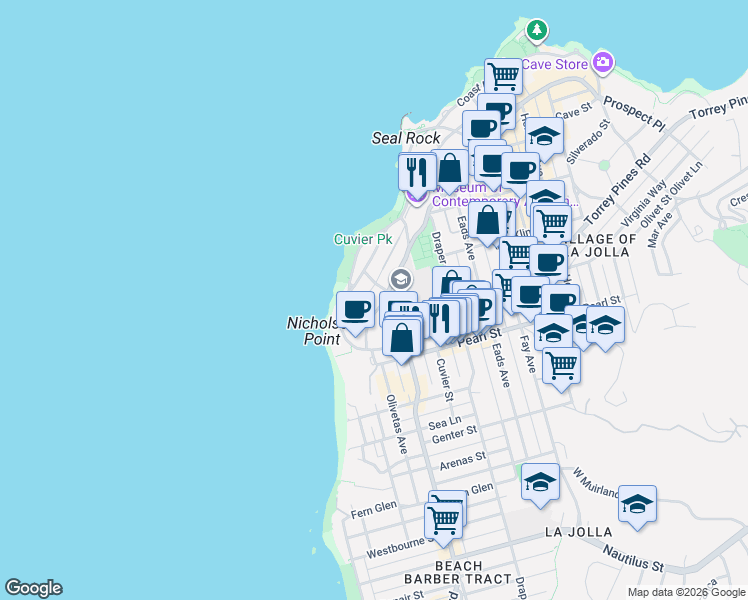
Task: Open the easternmost graduation cap marker below the Pearl St label
Action: (x=605, y=327)
